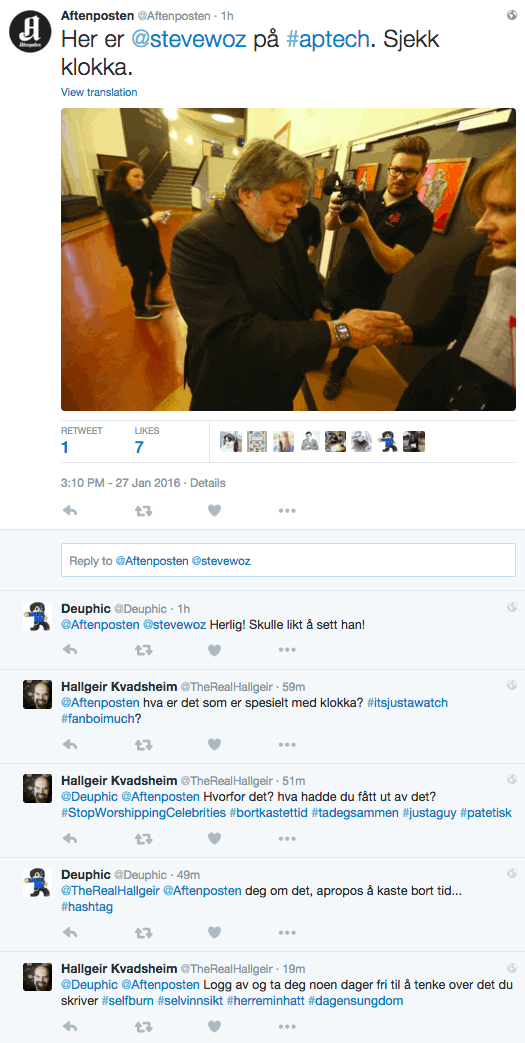The width and height of the screenshot is (525, 1043).
Task: Reply to Hallgeir's #patetisk tweet
Action: [x=70, y=838]
